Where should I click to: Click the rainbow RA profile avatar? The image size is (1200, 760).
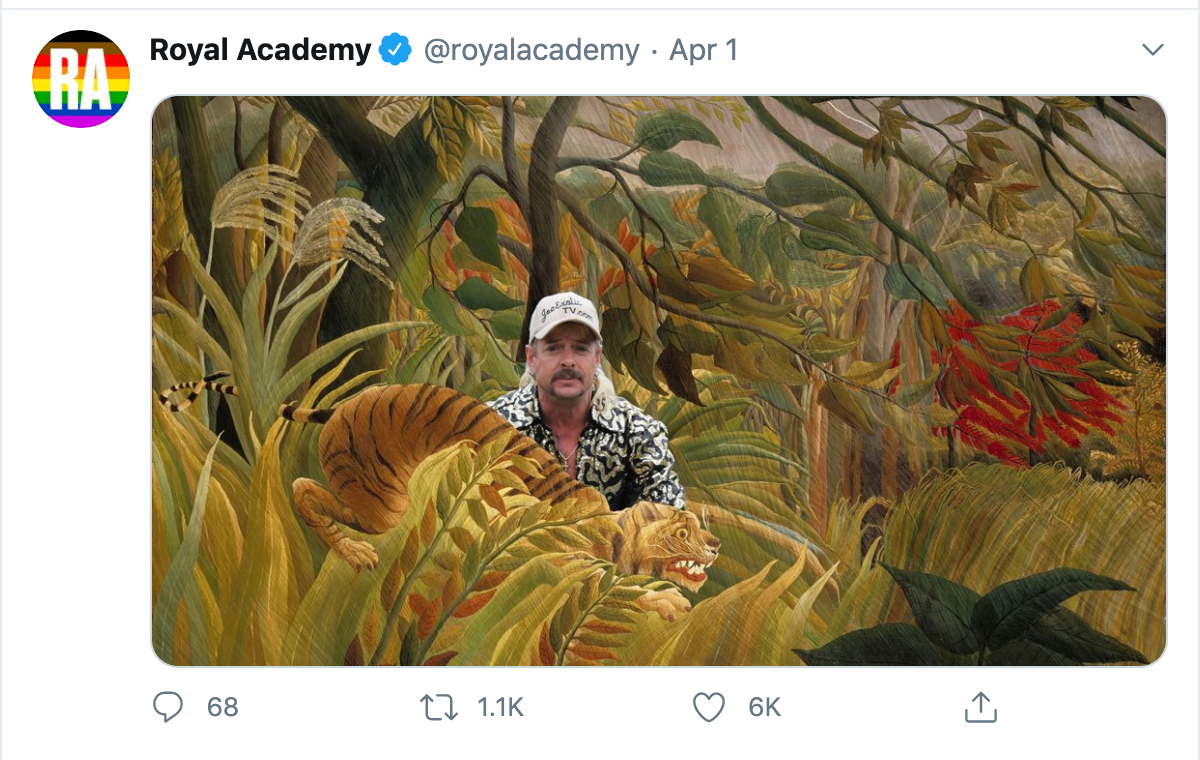[x=78, y=75]
